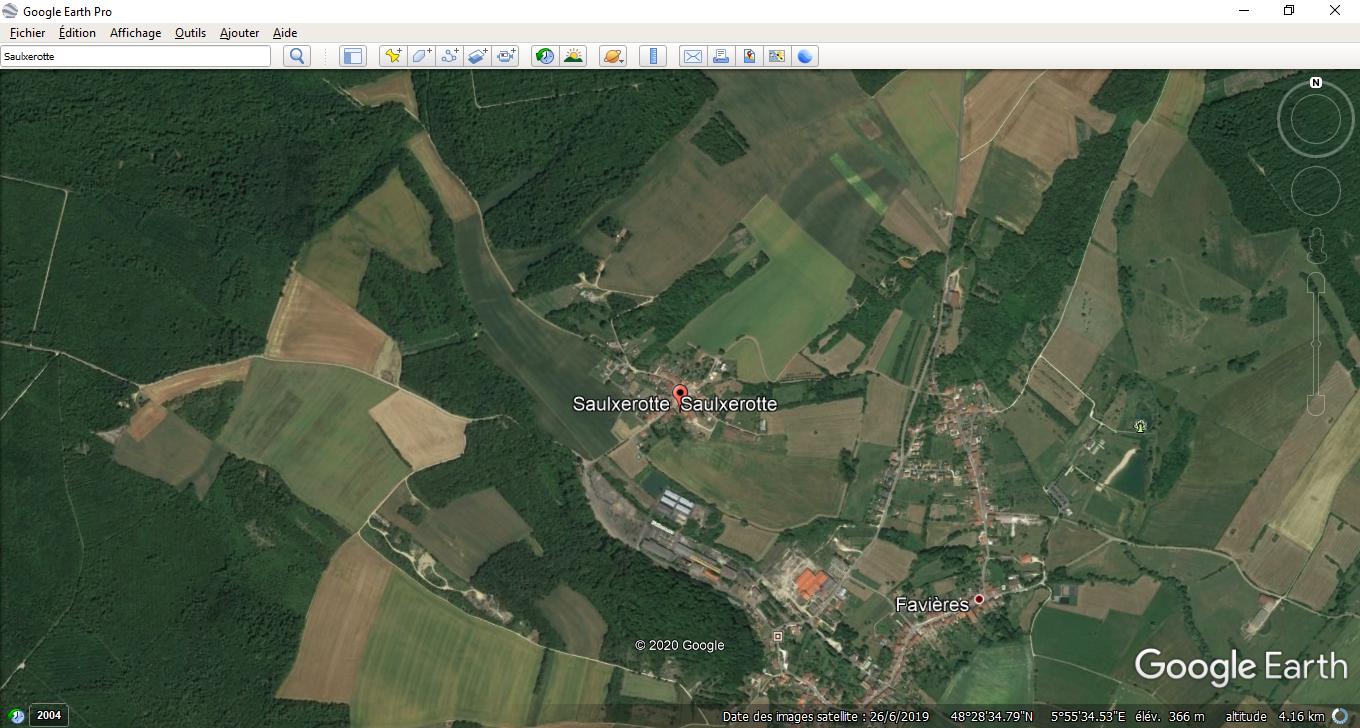
Task: Open the Aide menu
Action: coord(285,33)
